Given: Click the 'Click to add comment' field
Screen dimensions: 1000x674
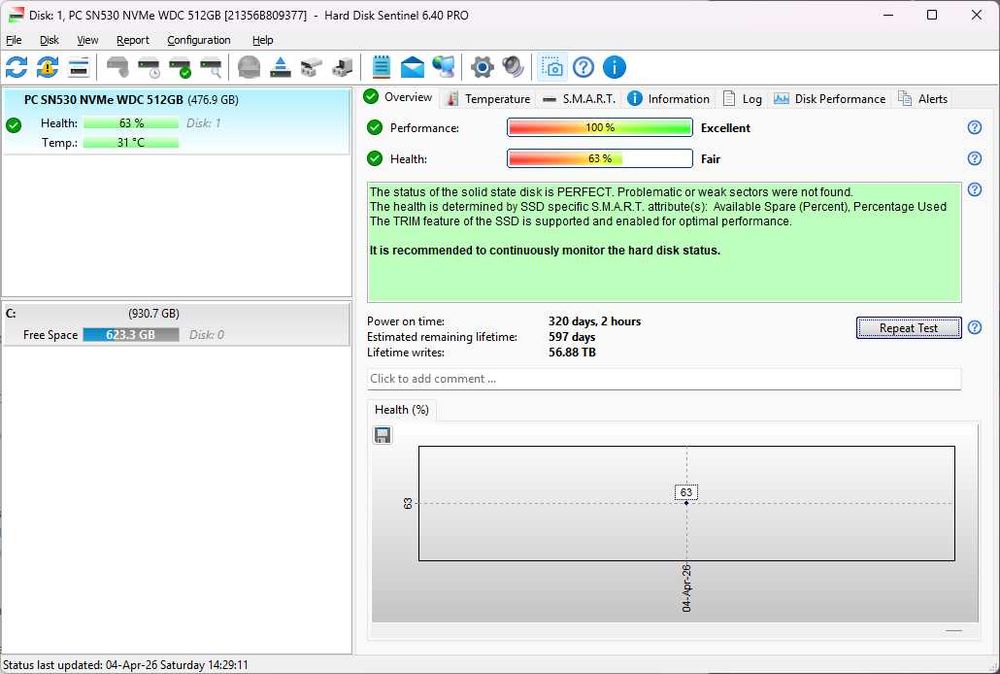Looking at the screenshot, I should click(664, 379).
